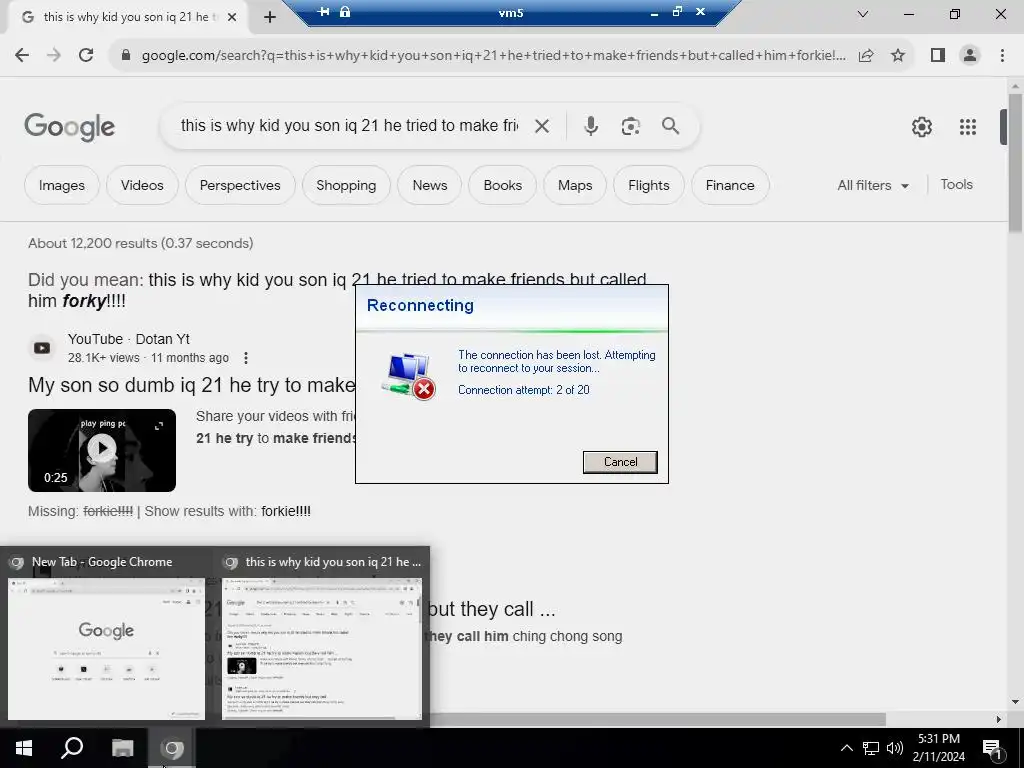Click the Did you mean suggestion link
The height and width of the screenshot is (768, 1024).
pyautogui.click(x=337, y=290)
